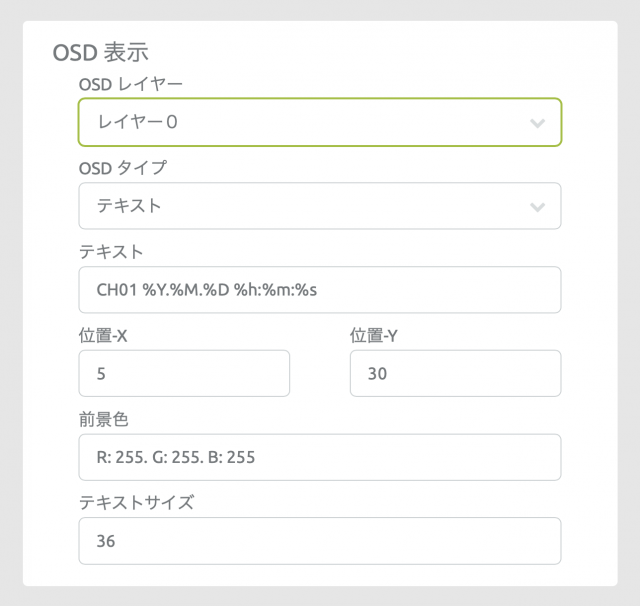Click the 位置-X label

(103, 336)
